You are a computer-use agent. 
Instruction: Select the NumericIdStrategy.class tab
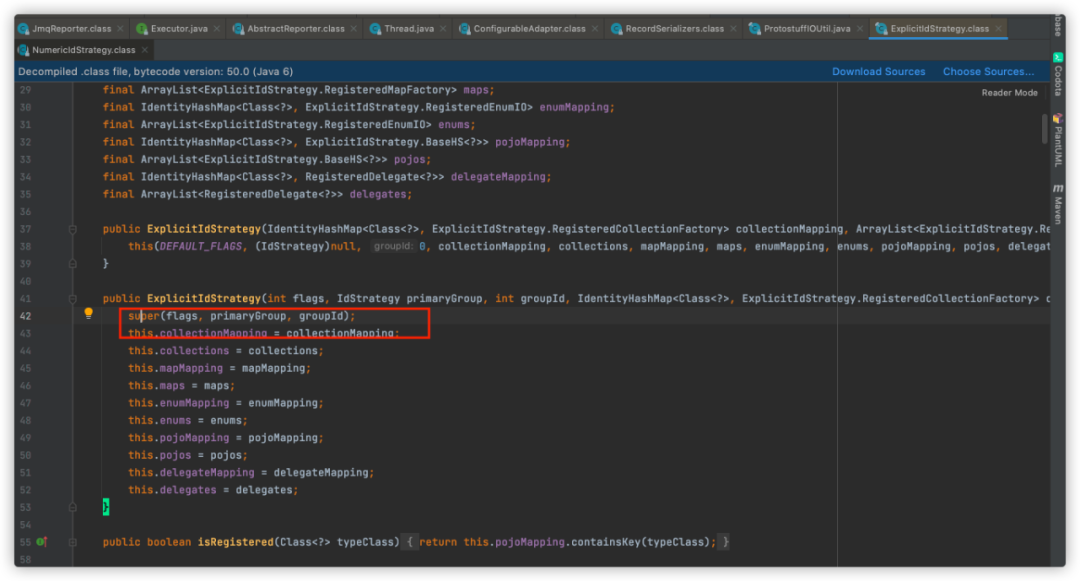click(83, 50)
